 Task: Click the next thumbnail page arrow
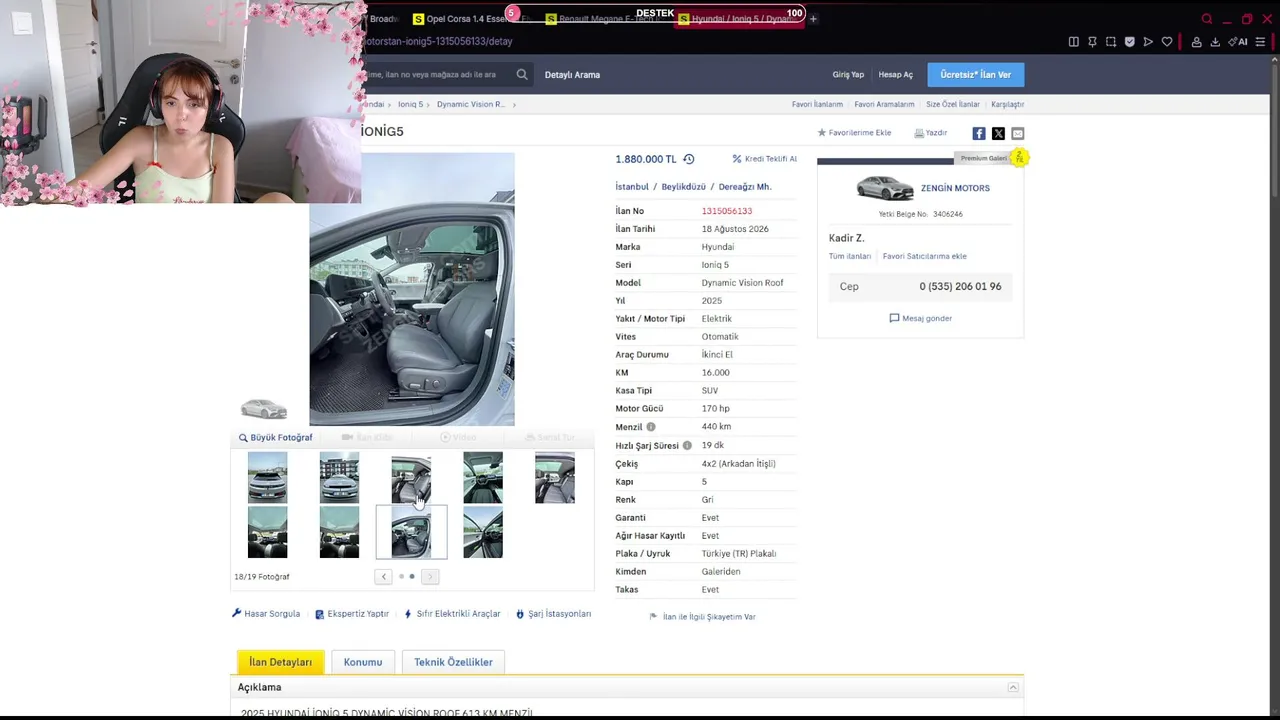(x=430, y=576)
